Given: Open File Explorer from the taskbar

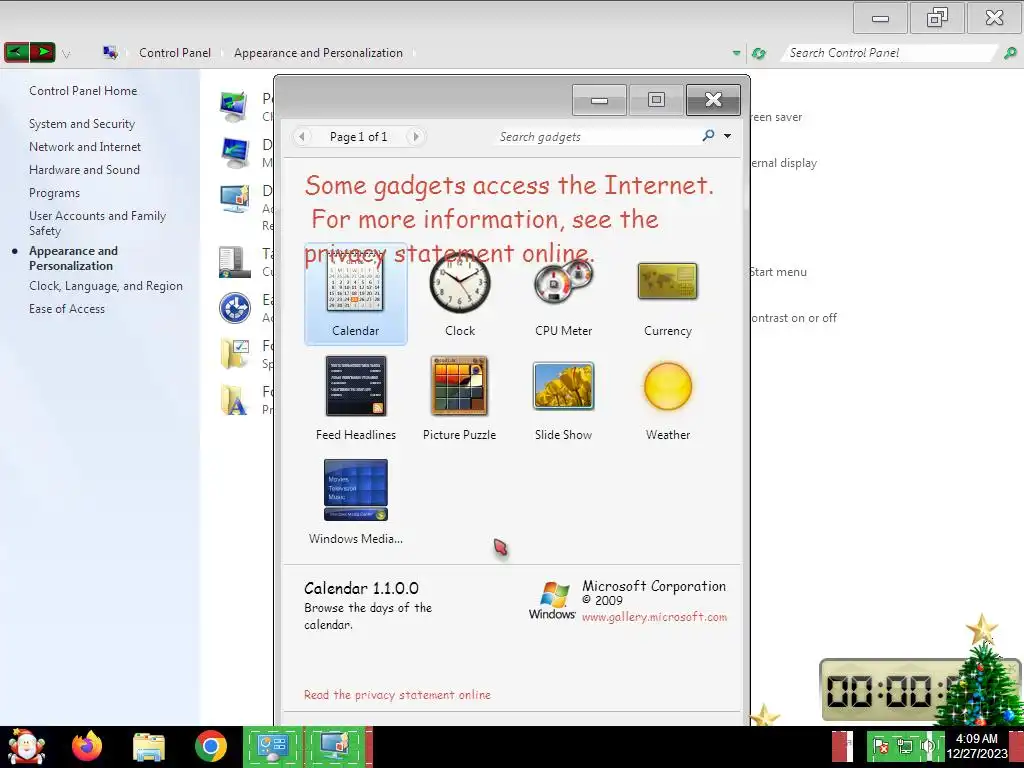Looking at the screenshot, I should [149, 747].
